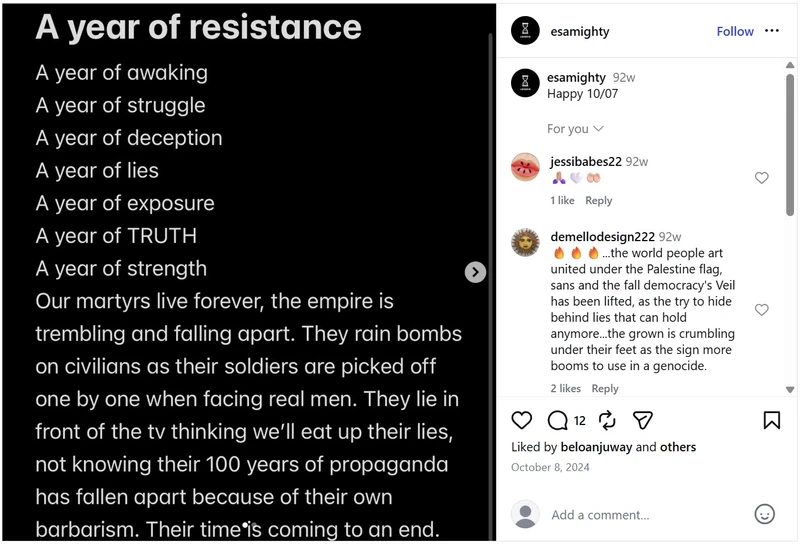Like jessibabes22's comment heart
Image resolution: width=800 pixels, height=545 pixels.
(x=761, y=178)
